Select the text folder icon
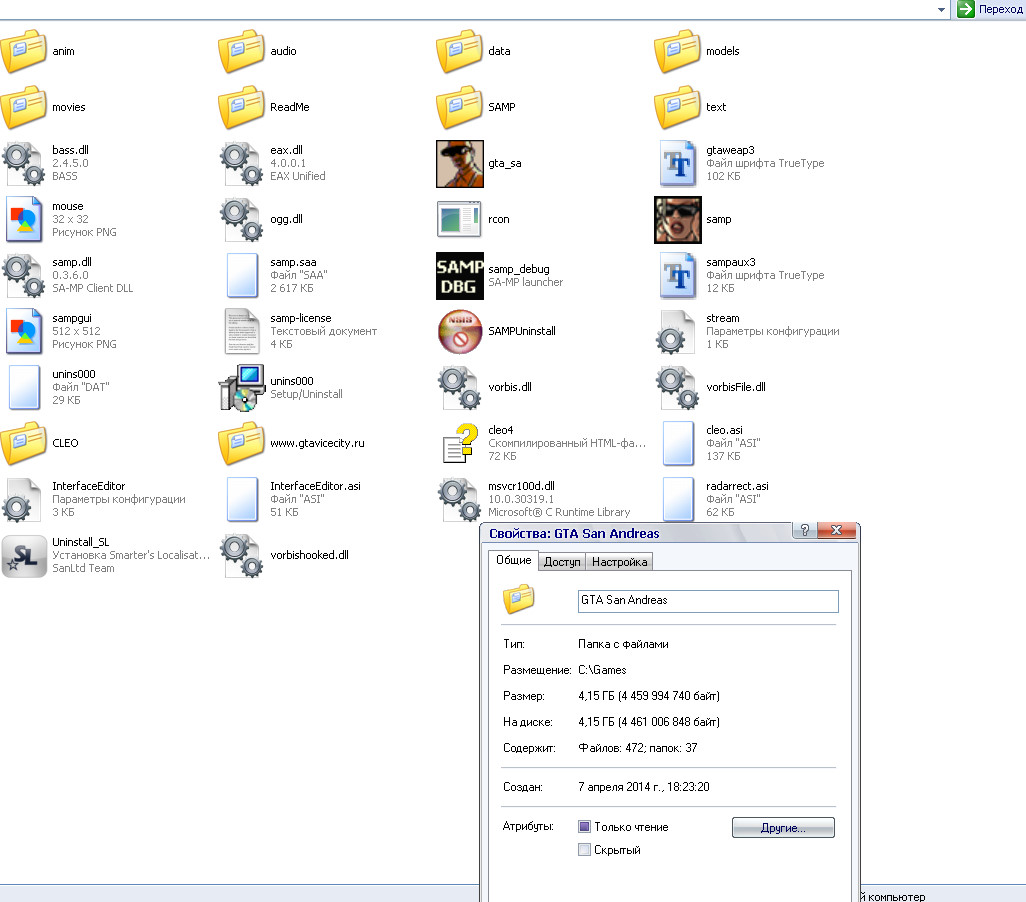Viewport: 1026px width, 902px height. point(677,107)
